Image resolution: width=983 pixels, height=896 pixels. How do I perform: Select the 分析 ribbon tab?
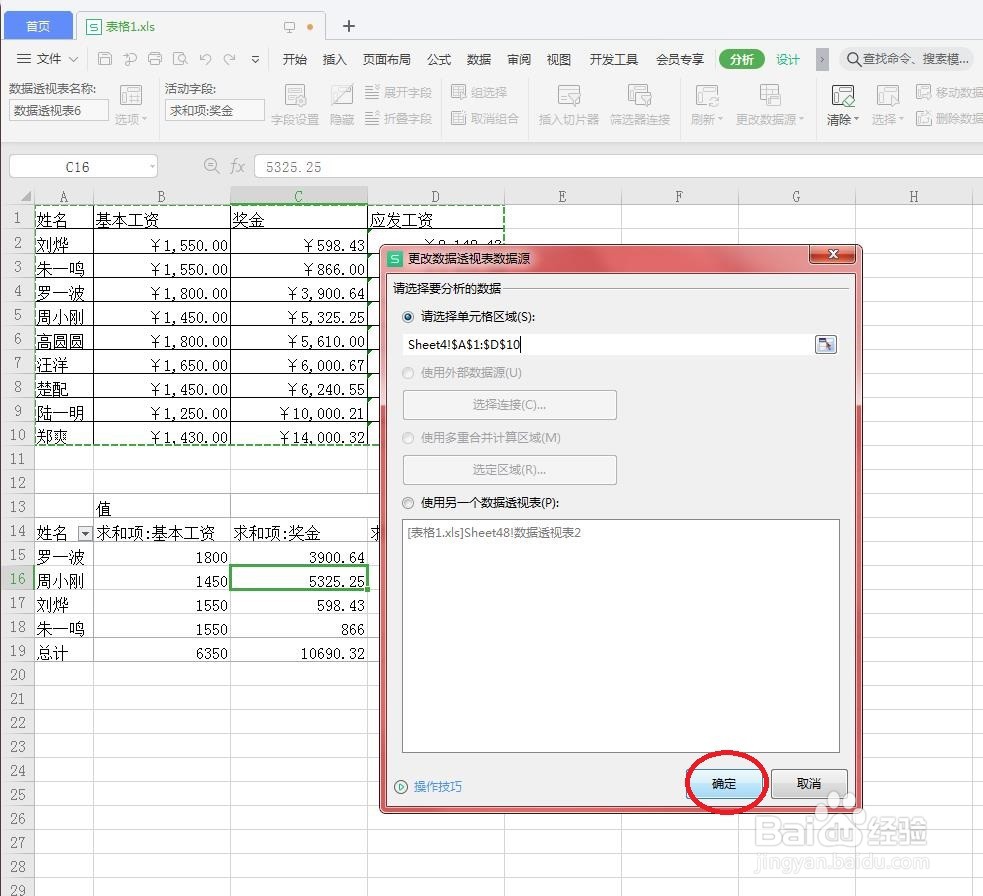click(742, 59)
